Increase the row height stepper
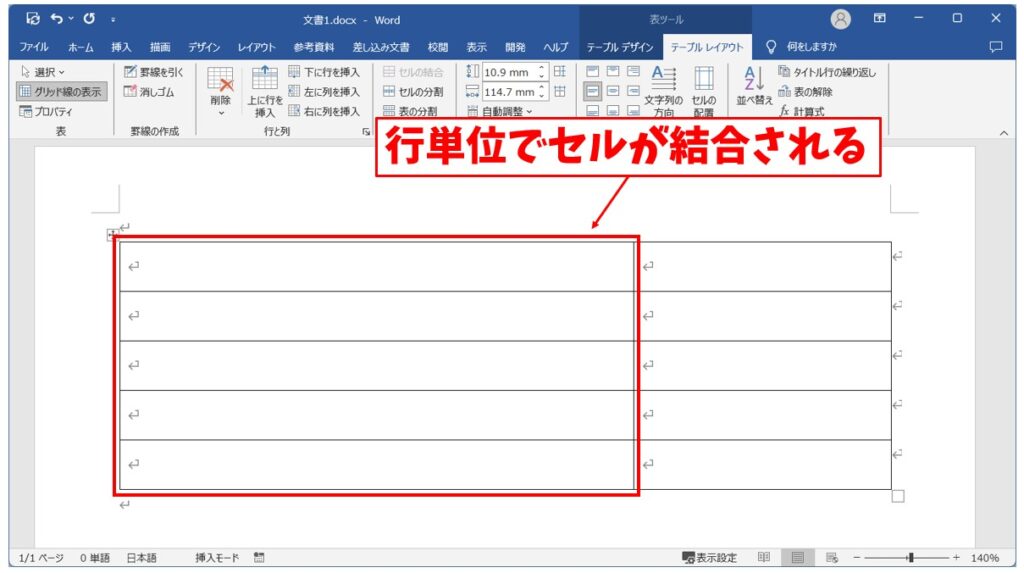1024x573 pixels. pos(541,68)
